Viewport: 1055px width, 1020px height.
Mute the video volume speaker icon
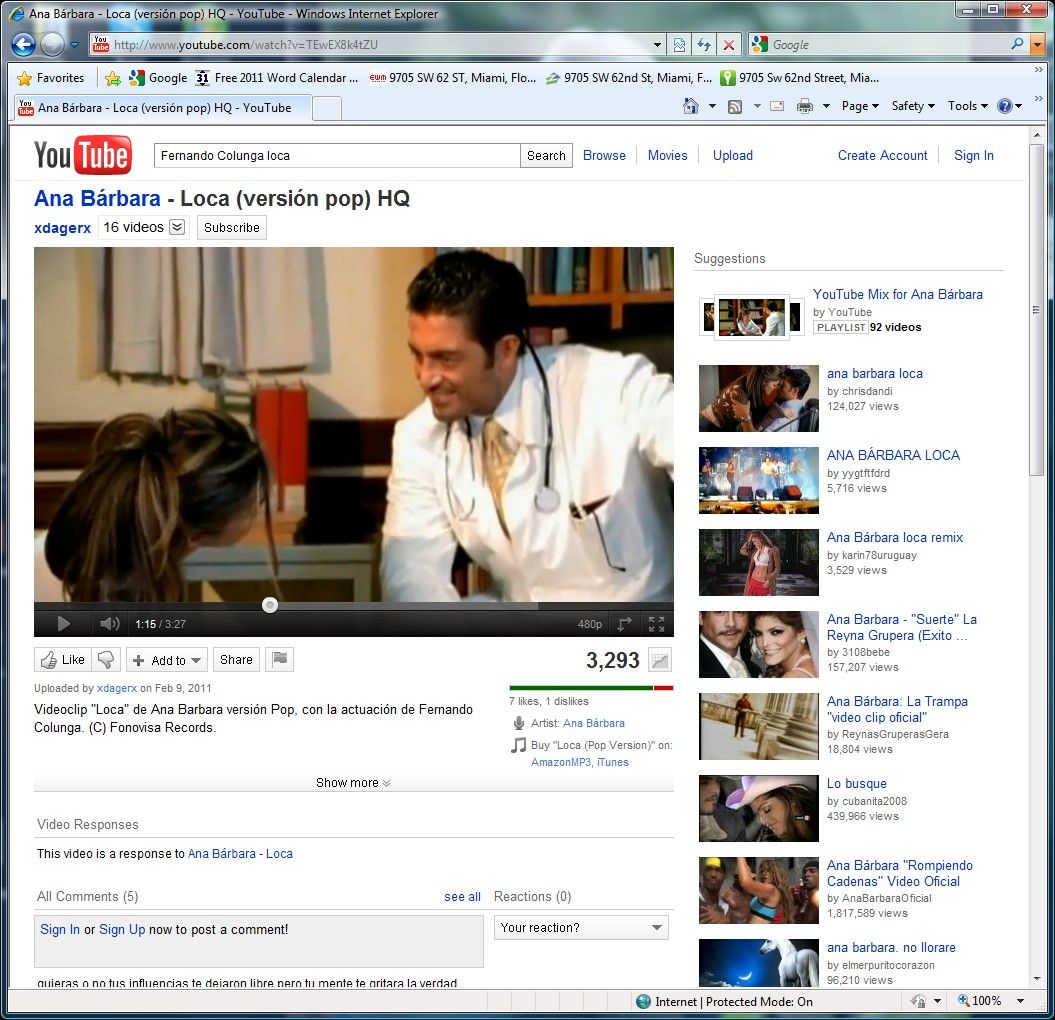(109, 624)
